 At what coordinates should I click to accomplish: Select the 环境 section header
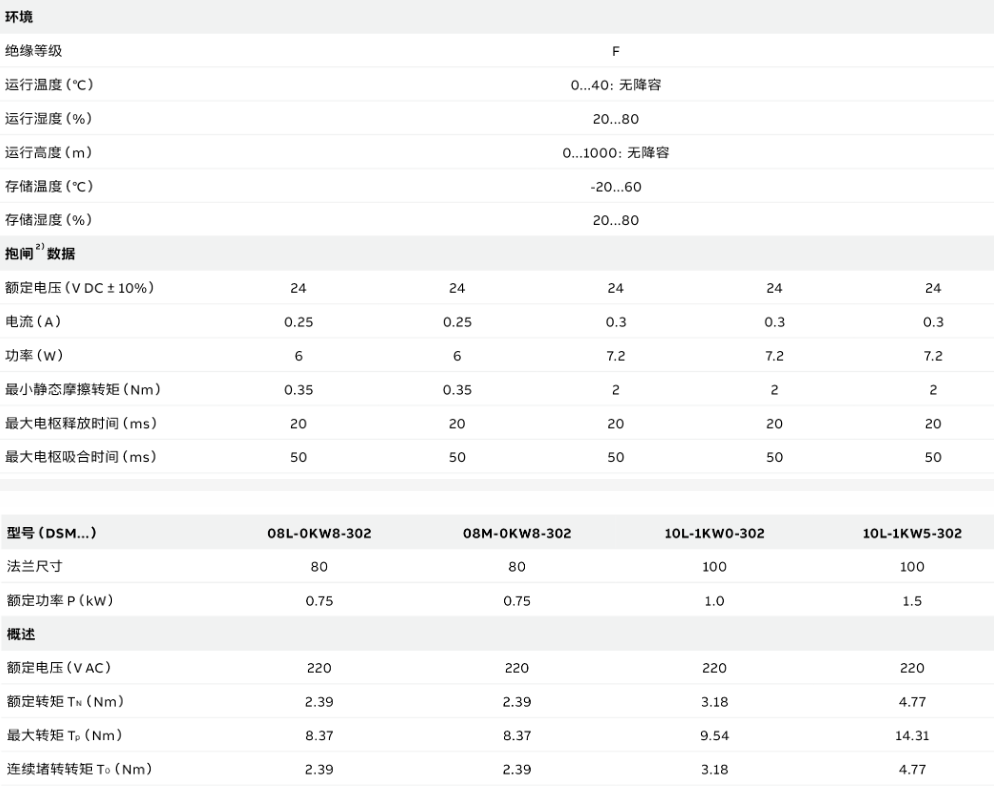point(19,17)
